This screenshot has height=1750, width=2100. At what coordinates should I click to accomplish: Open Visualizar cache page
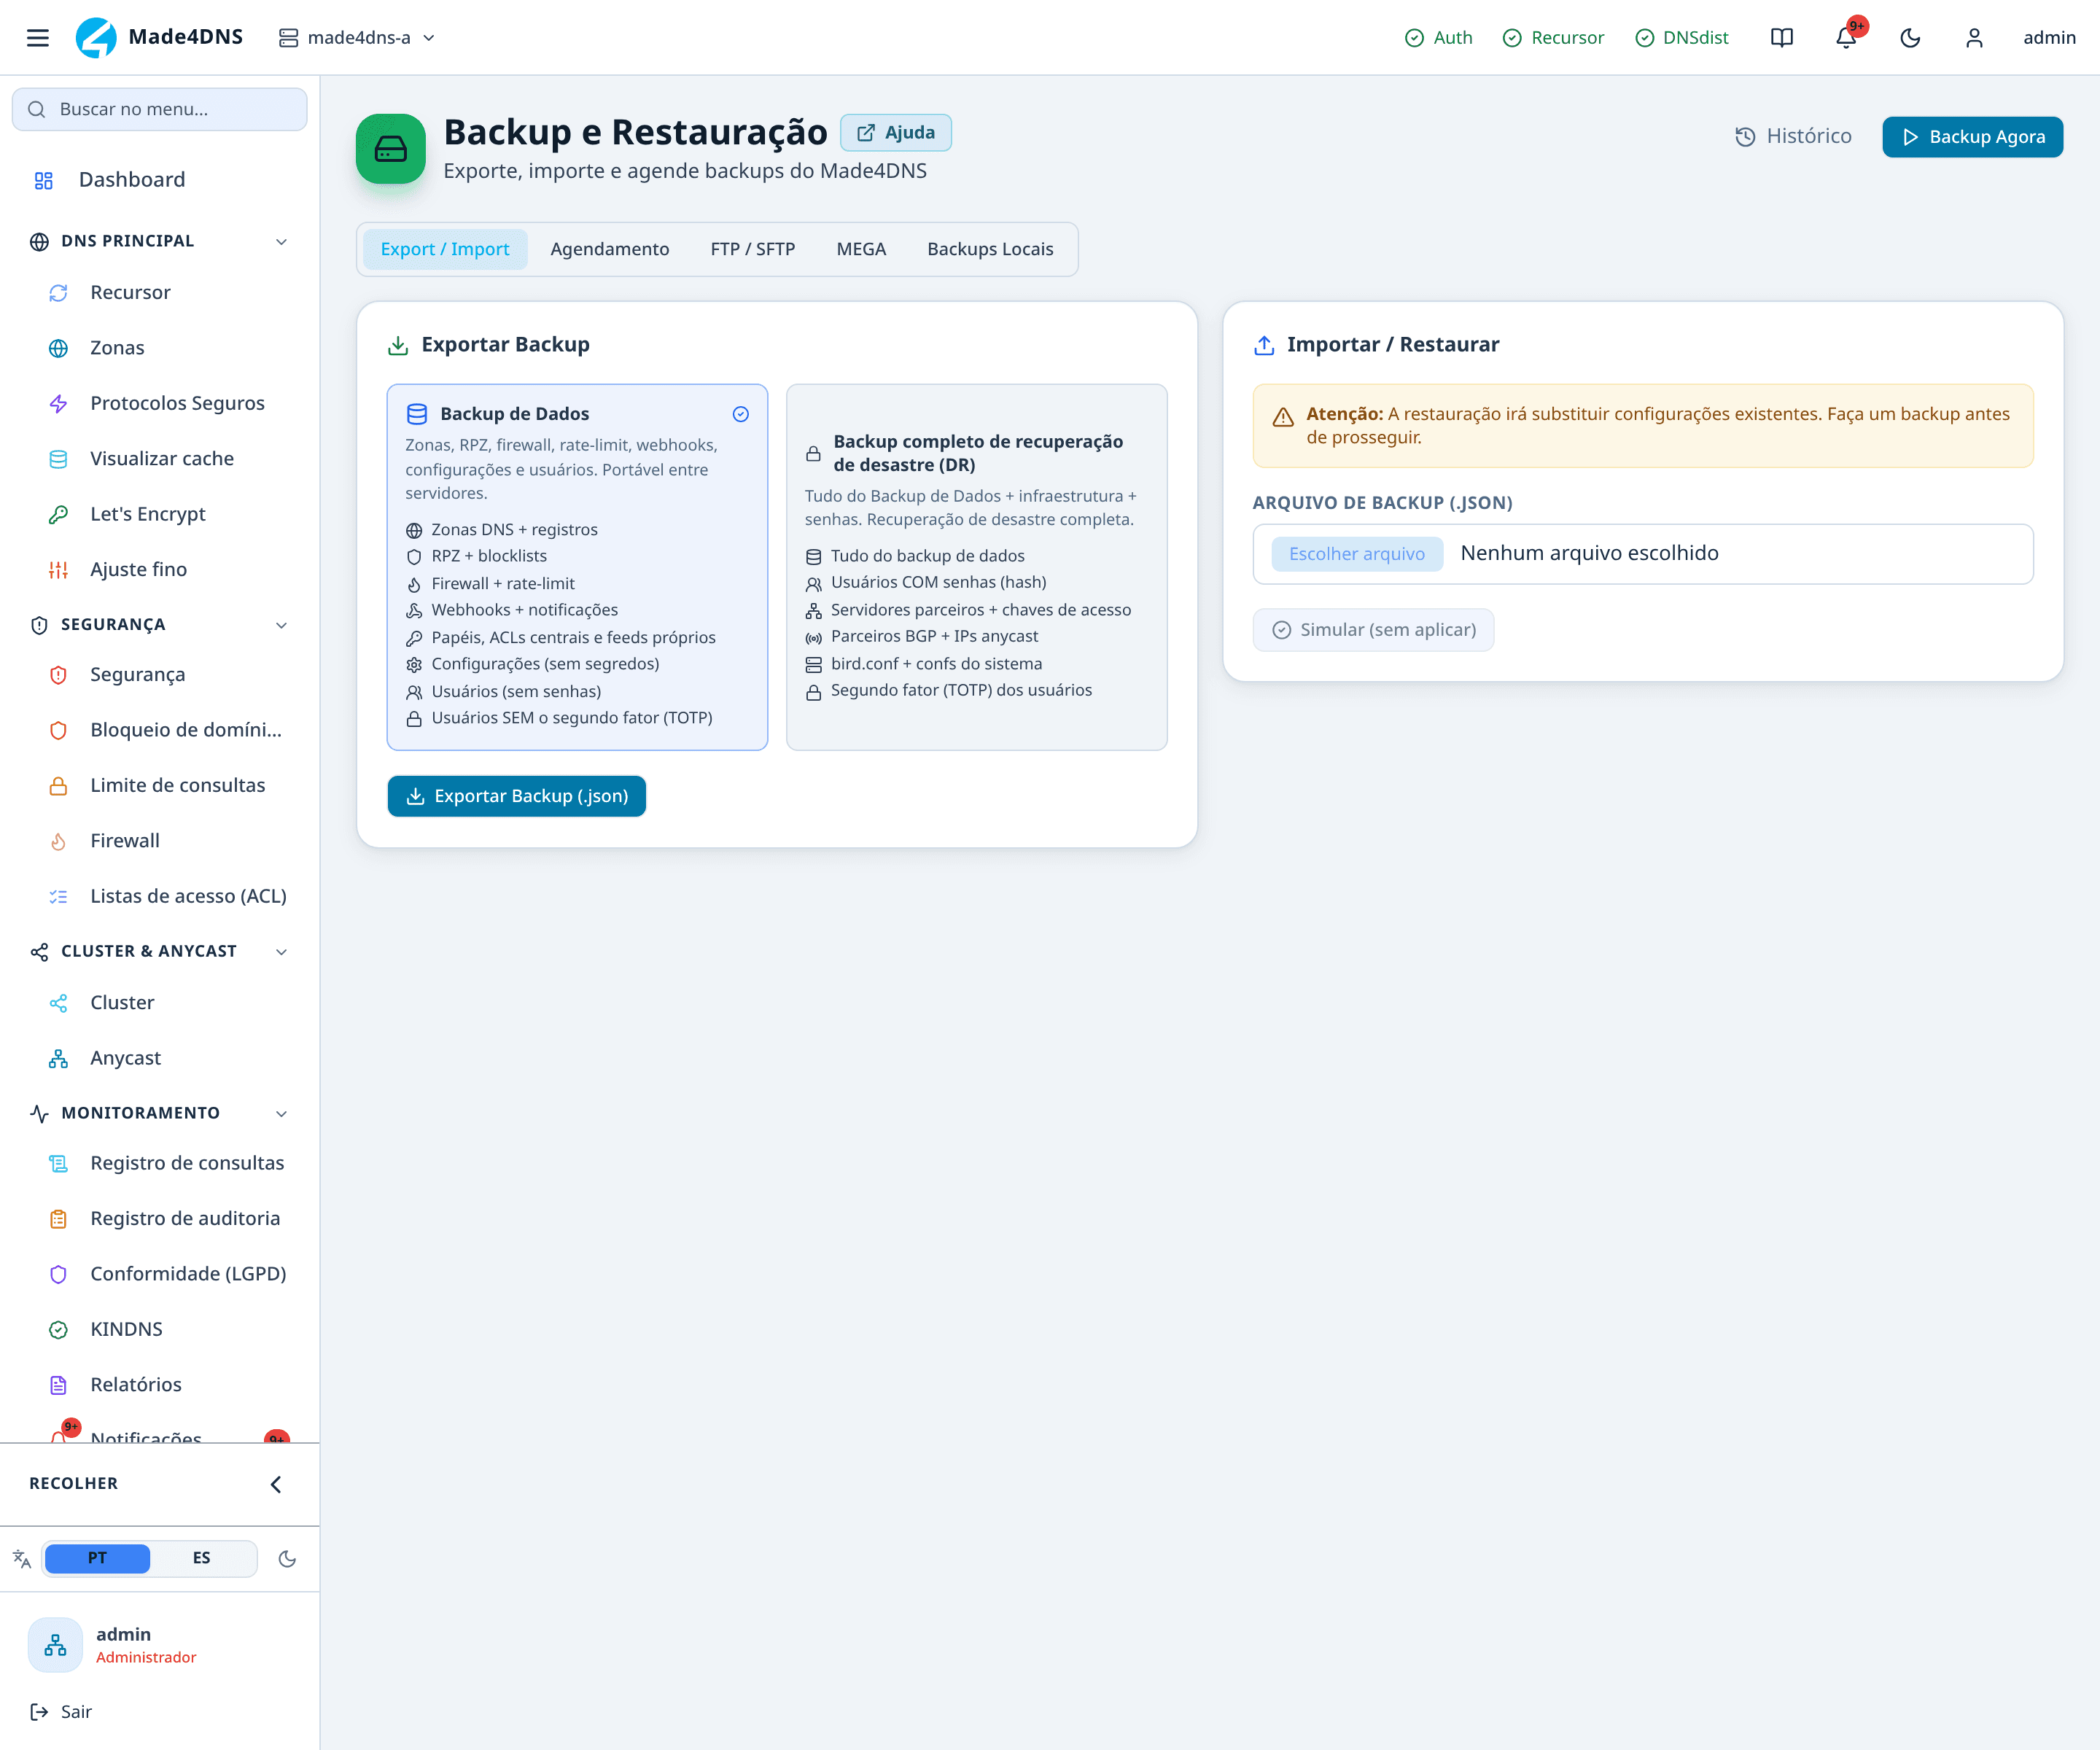(x=160, y=459)
